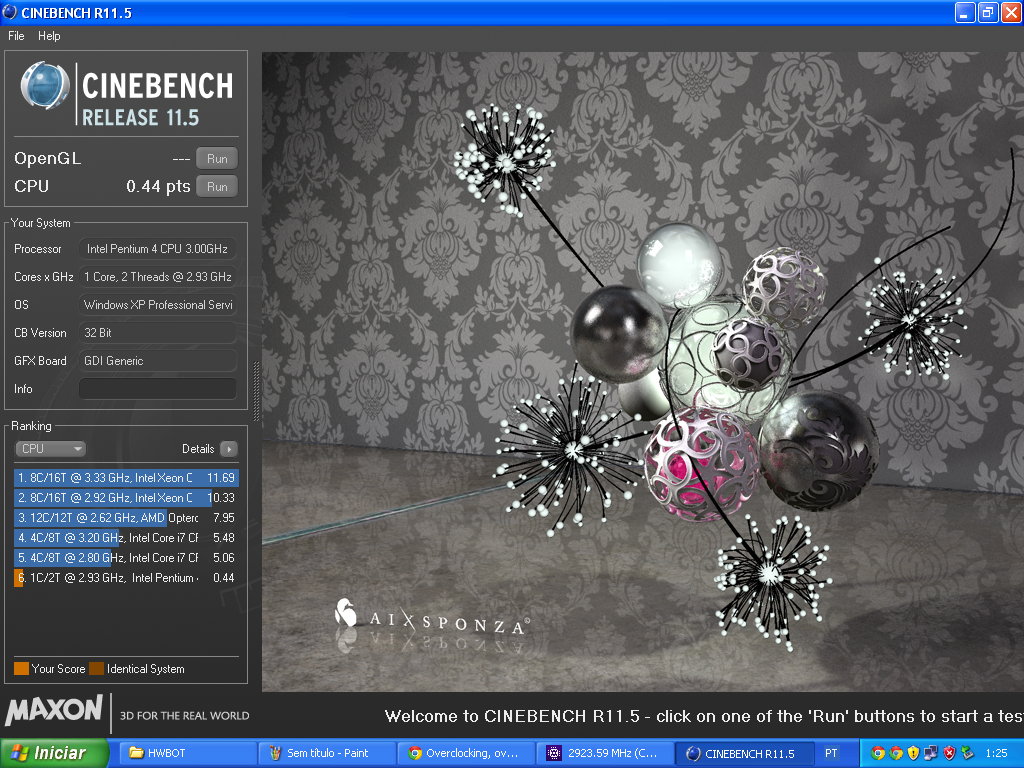The width and height of the screenshot is (1024, 768).
Task: Click the brown Identical System legend swatch
Action: tap(97, 669)
